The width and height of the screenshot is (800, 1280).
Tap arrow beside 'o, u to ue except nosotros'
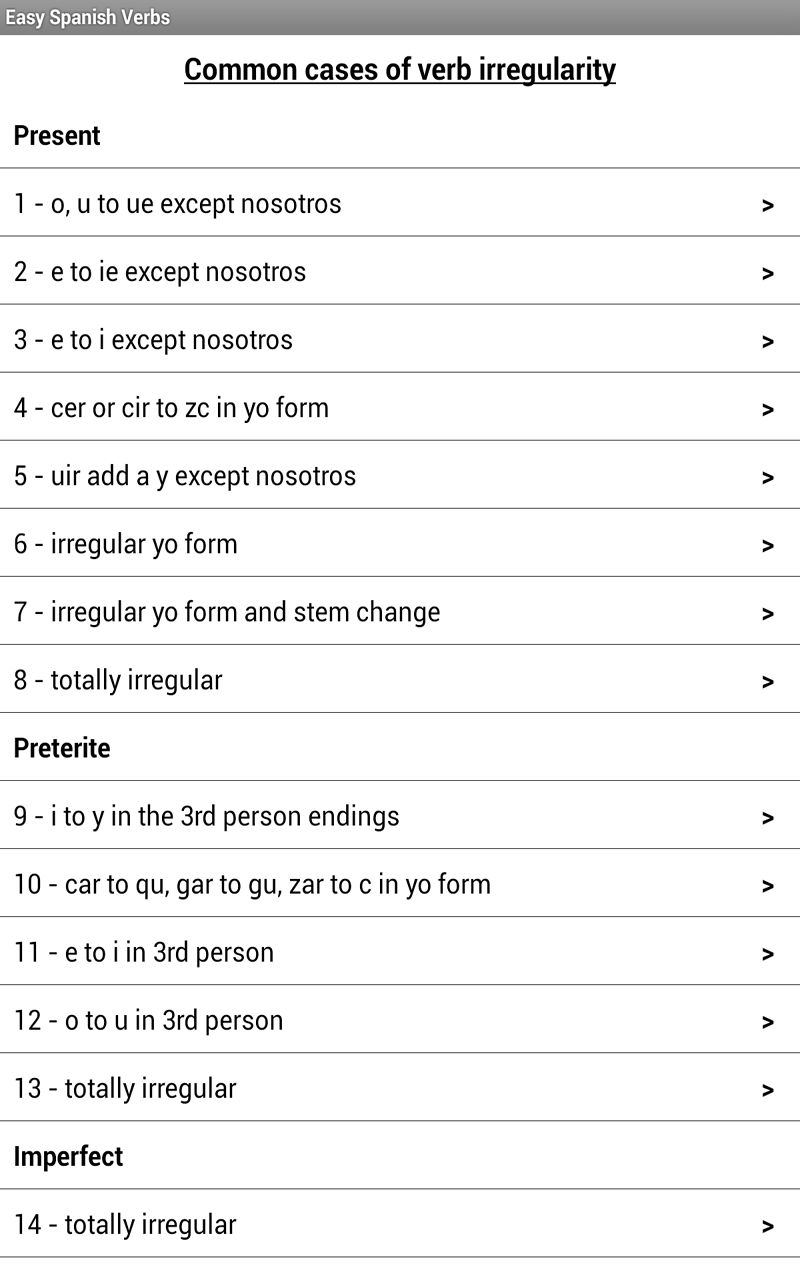tap(767, 205)
